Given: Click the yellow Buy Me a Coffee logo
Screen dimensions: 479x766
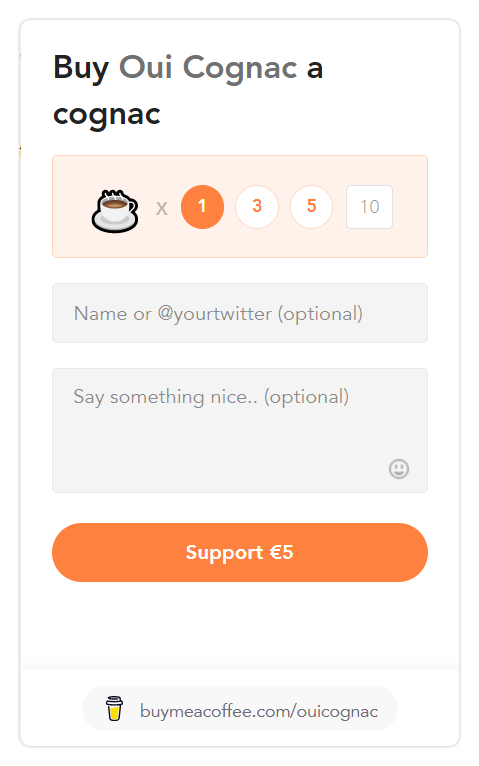Looking at the screenshot, I should [115, 708].
